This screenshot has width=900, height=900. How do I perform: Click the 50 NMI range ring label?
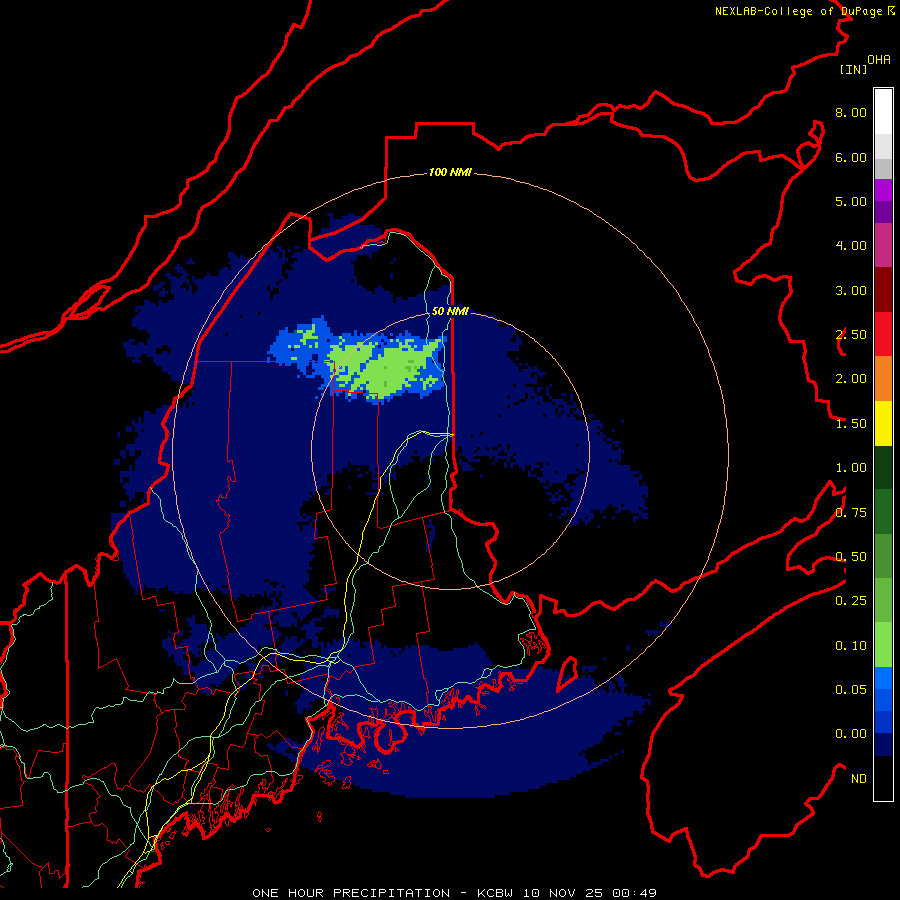(450, 311)
